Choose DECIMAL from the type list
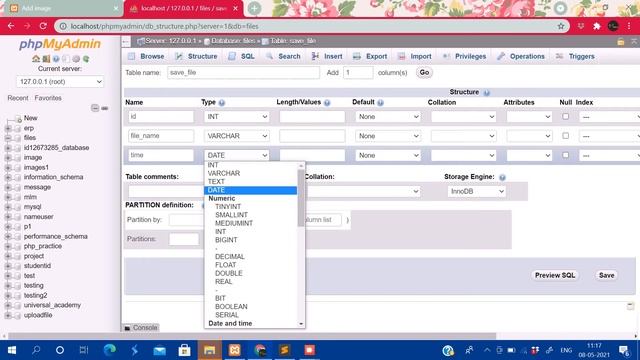This screenshot has height=360, width=640. tap(229, 256)
